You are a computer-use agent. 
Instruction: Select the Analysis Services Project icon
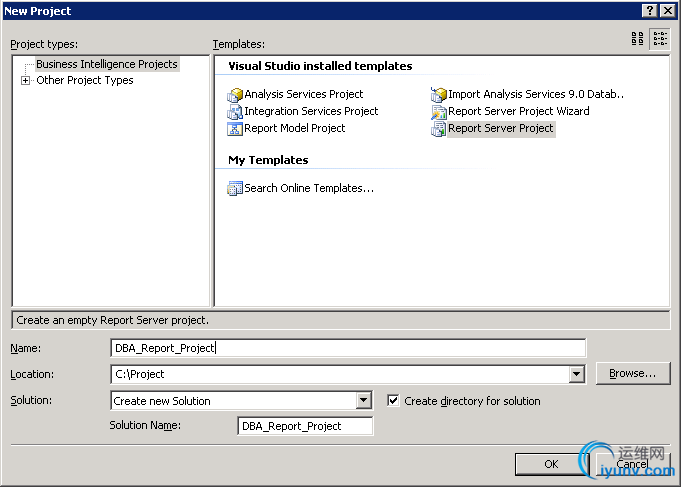[x=235, y=94]
